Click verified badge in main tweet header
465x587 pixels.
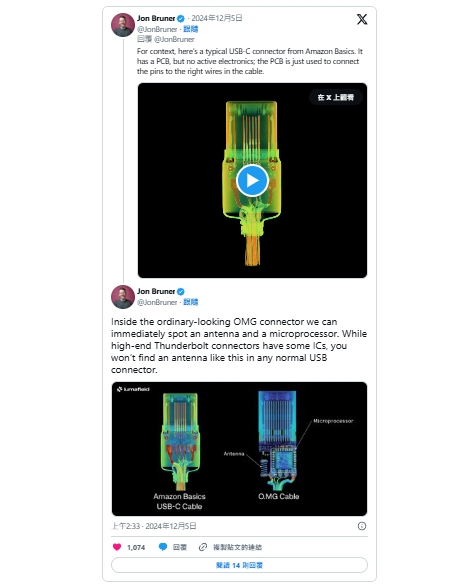click(x=181, y=291)
